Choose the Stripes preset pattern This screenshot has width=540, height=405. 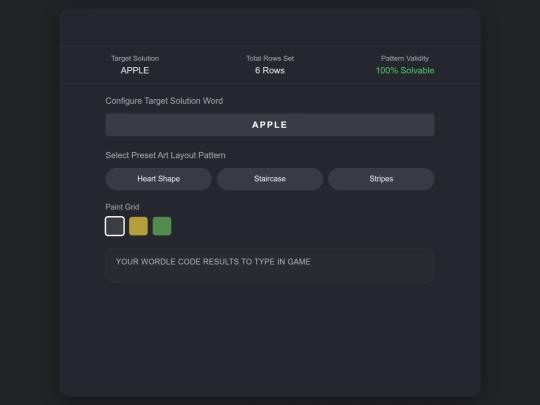[381, 179]
